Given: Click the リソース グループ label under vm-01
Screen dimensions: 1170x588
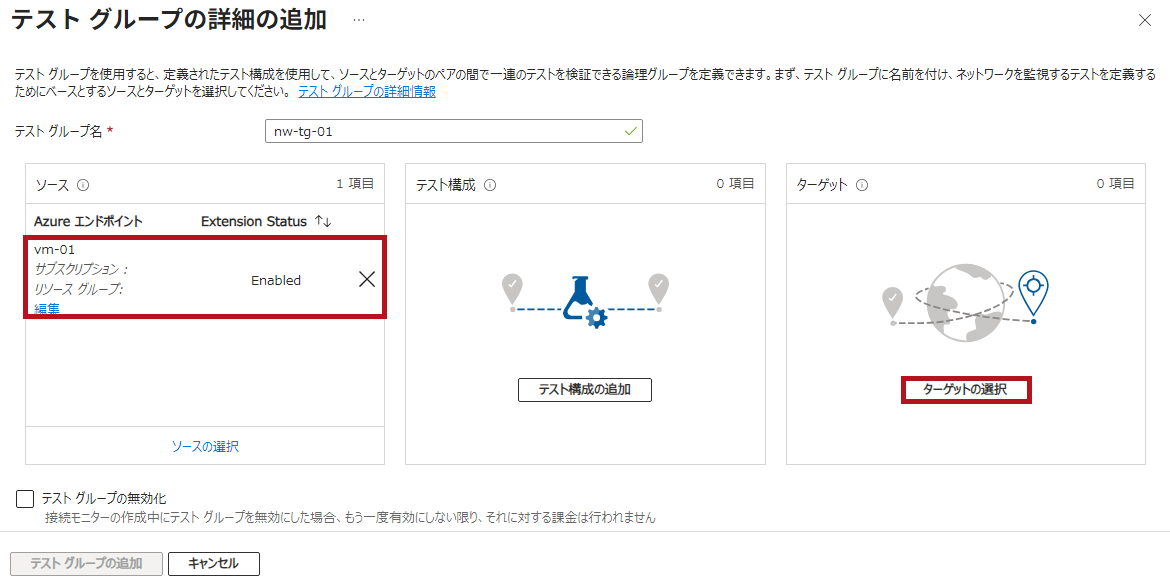Looking at the screenshot, I should point(78,290).
